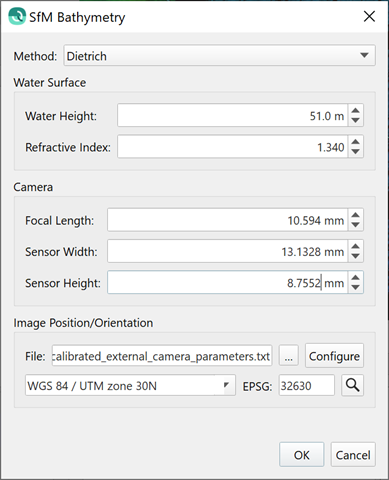This screenshot has width=389, height=480.
Task: Decrease Sensor Height with down arrow
Action: click(x=356, y=287)
